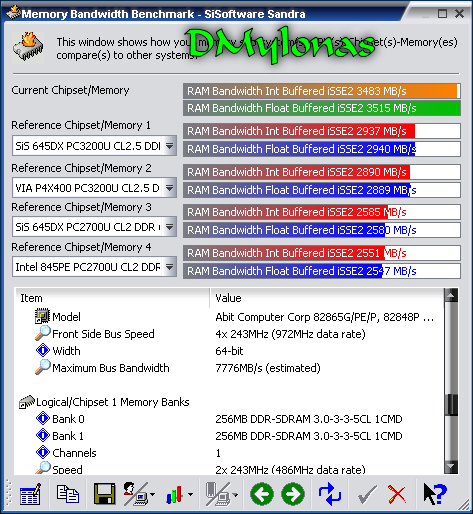Viewport: 473px width, 514px height.
Task: Open the options table icon in the toolbar
Action: point(30,494)
